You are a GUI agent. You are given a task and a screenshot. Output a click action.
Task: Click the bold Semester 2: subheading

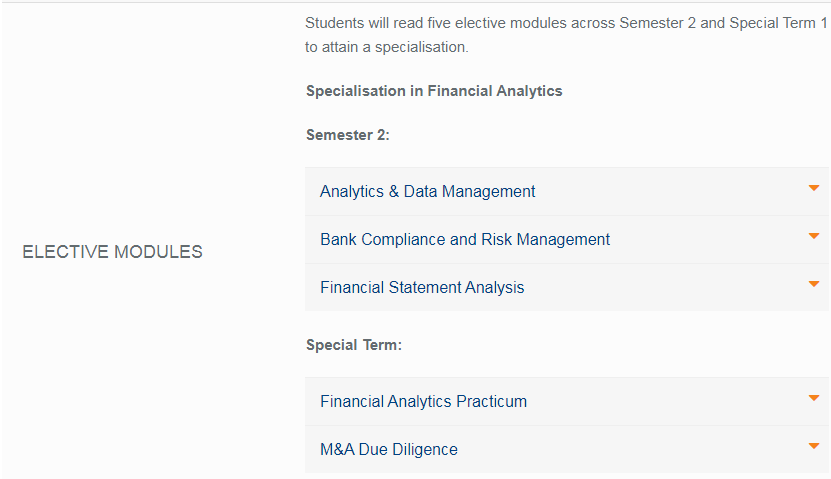pos(348,135)
